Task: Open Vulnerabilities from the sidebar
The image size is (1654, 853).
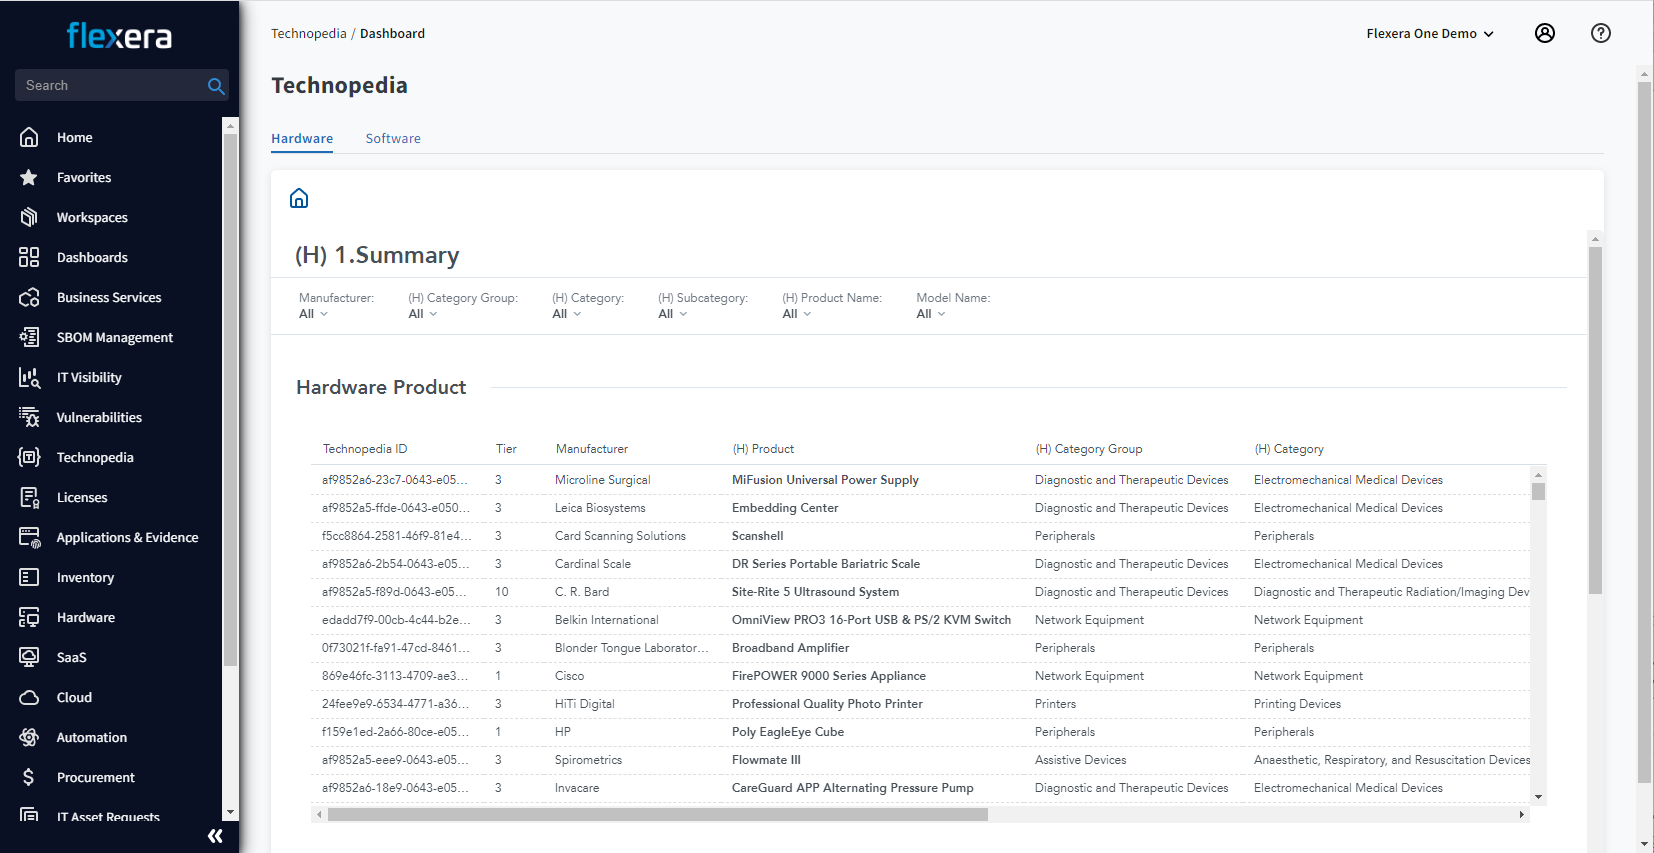Action: point(98,417)
